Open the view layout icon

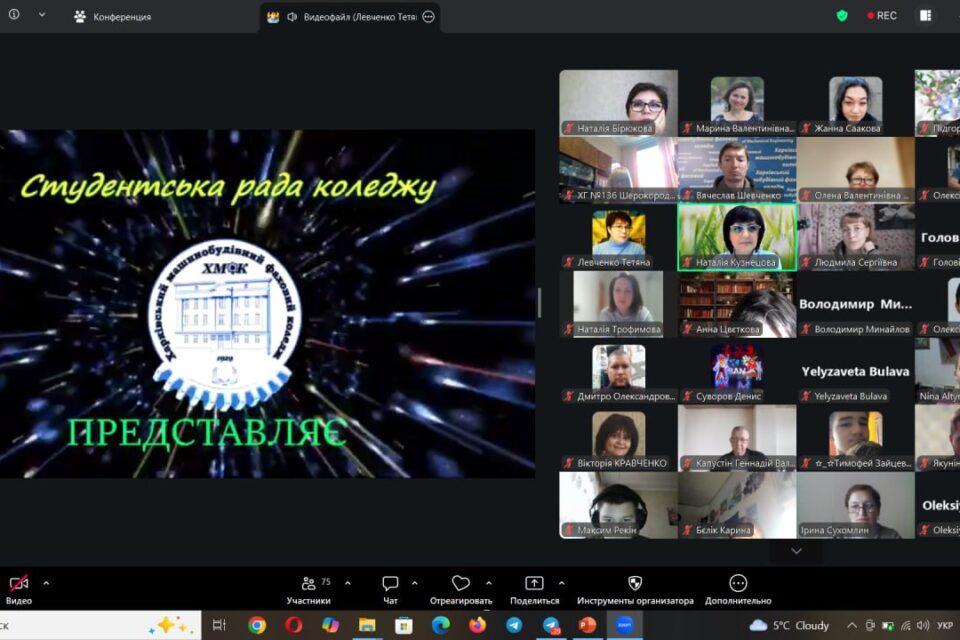[925, 16]
